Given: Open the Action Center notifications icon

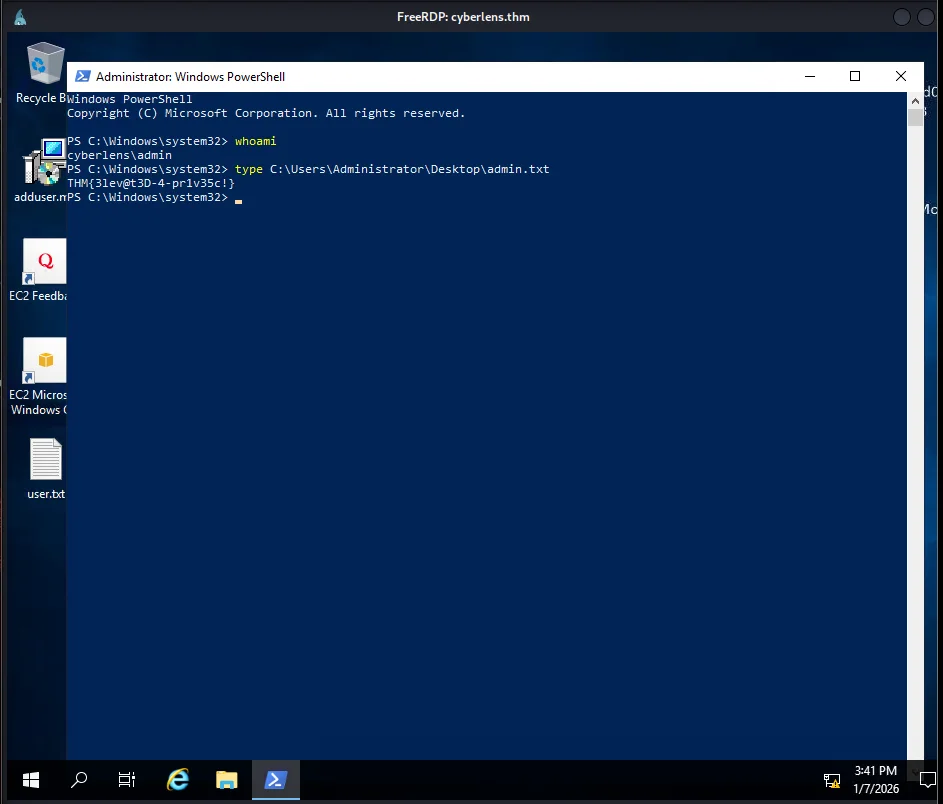Looking at the screenshot, I should pyautogui.click(x=926, y=780).
